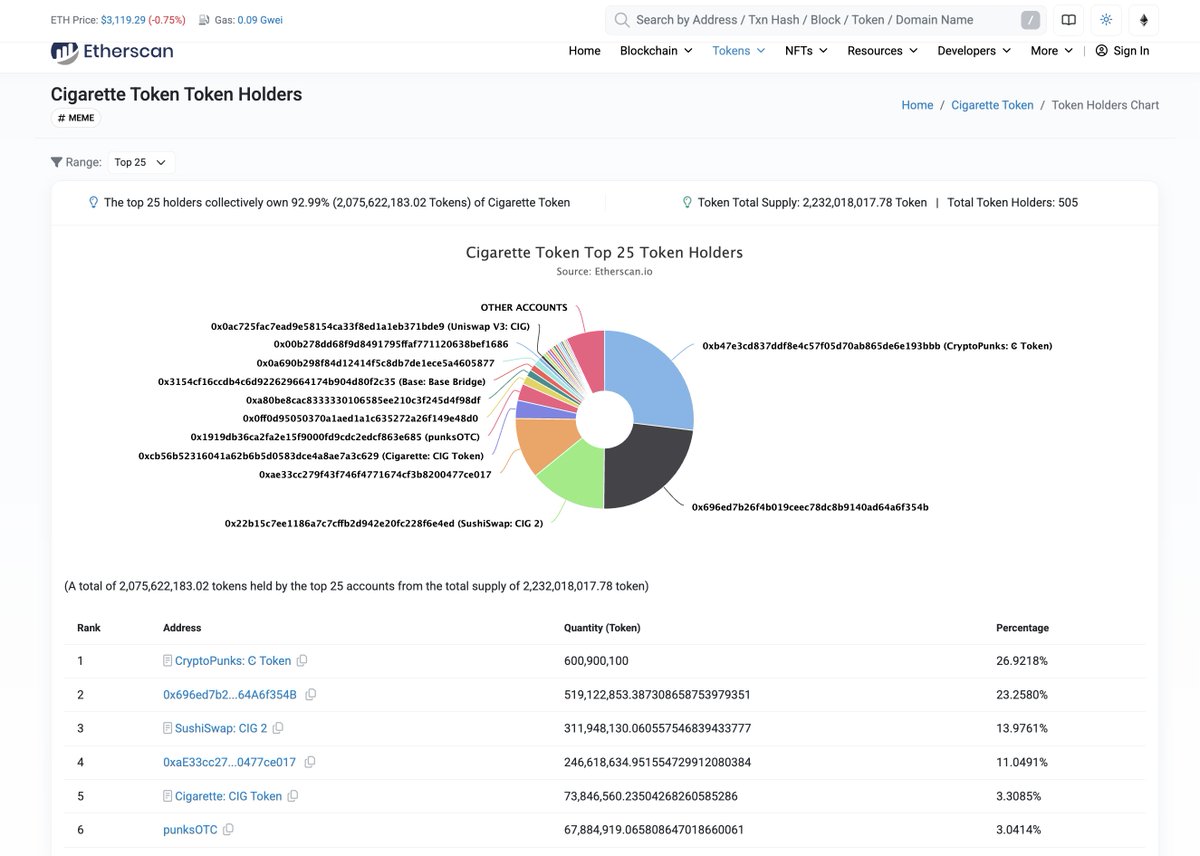The height and width of the screenshot is (856, 1200).
Task: Copy the SushiSwap: CIG 2 address
Action: [278, 729]
